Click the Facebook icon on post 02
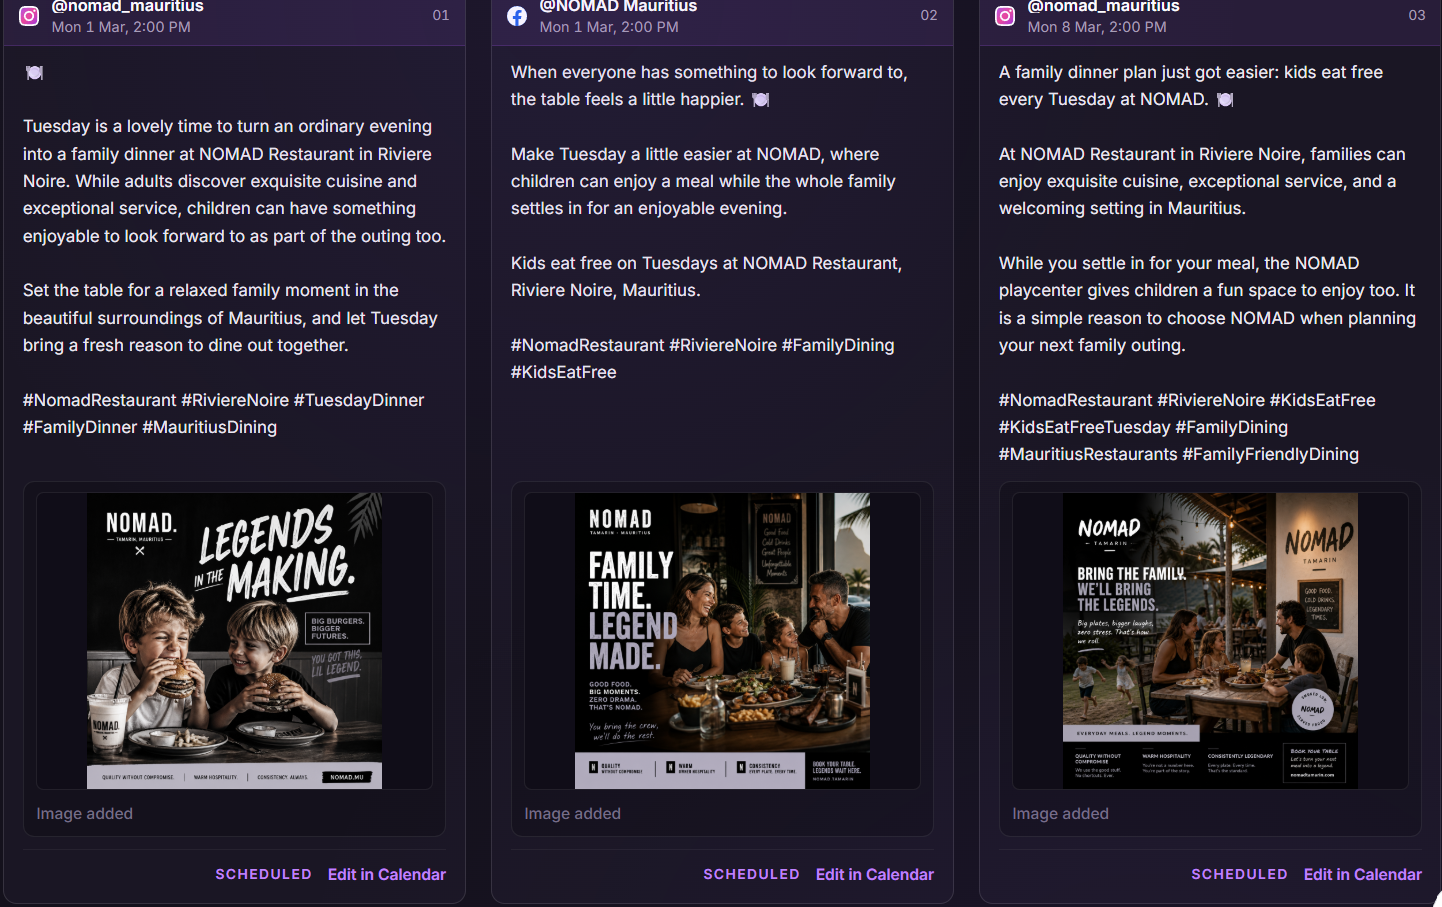The image size is (1442, 907). coord(517,16)
